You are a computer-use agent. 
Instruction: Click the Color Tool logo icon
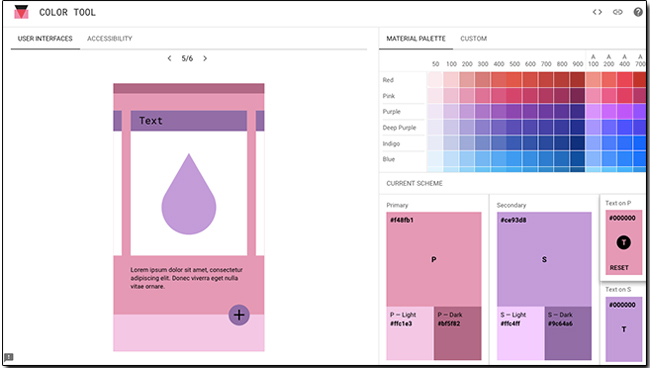click(x=21, y=12)
